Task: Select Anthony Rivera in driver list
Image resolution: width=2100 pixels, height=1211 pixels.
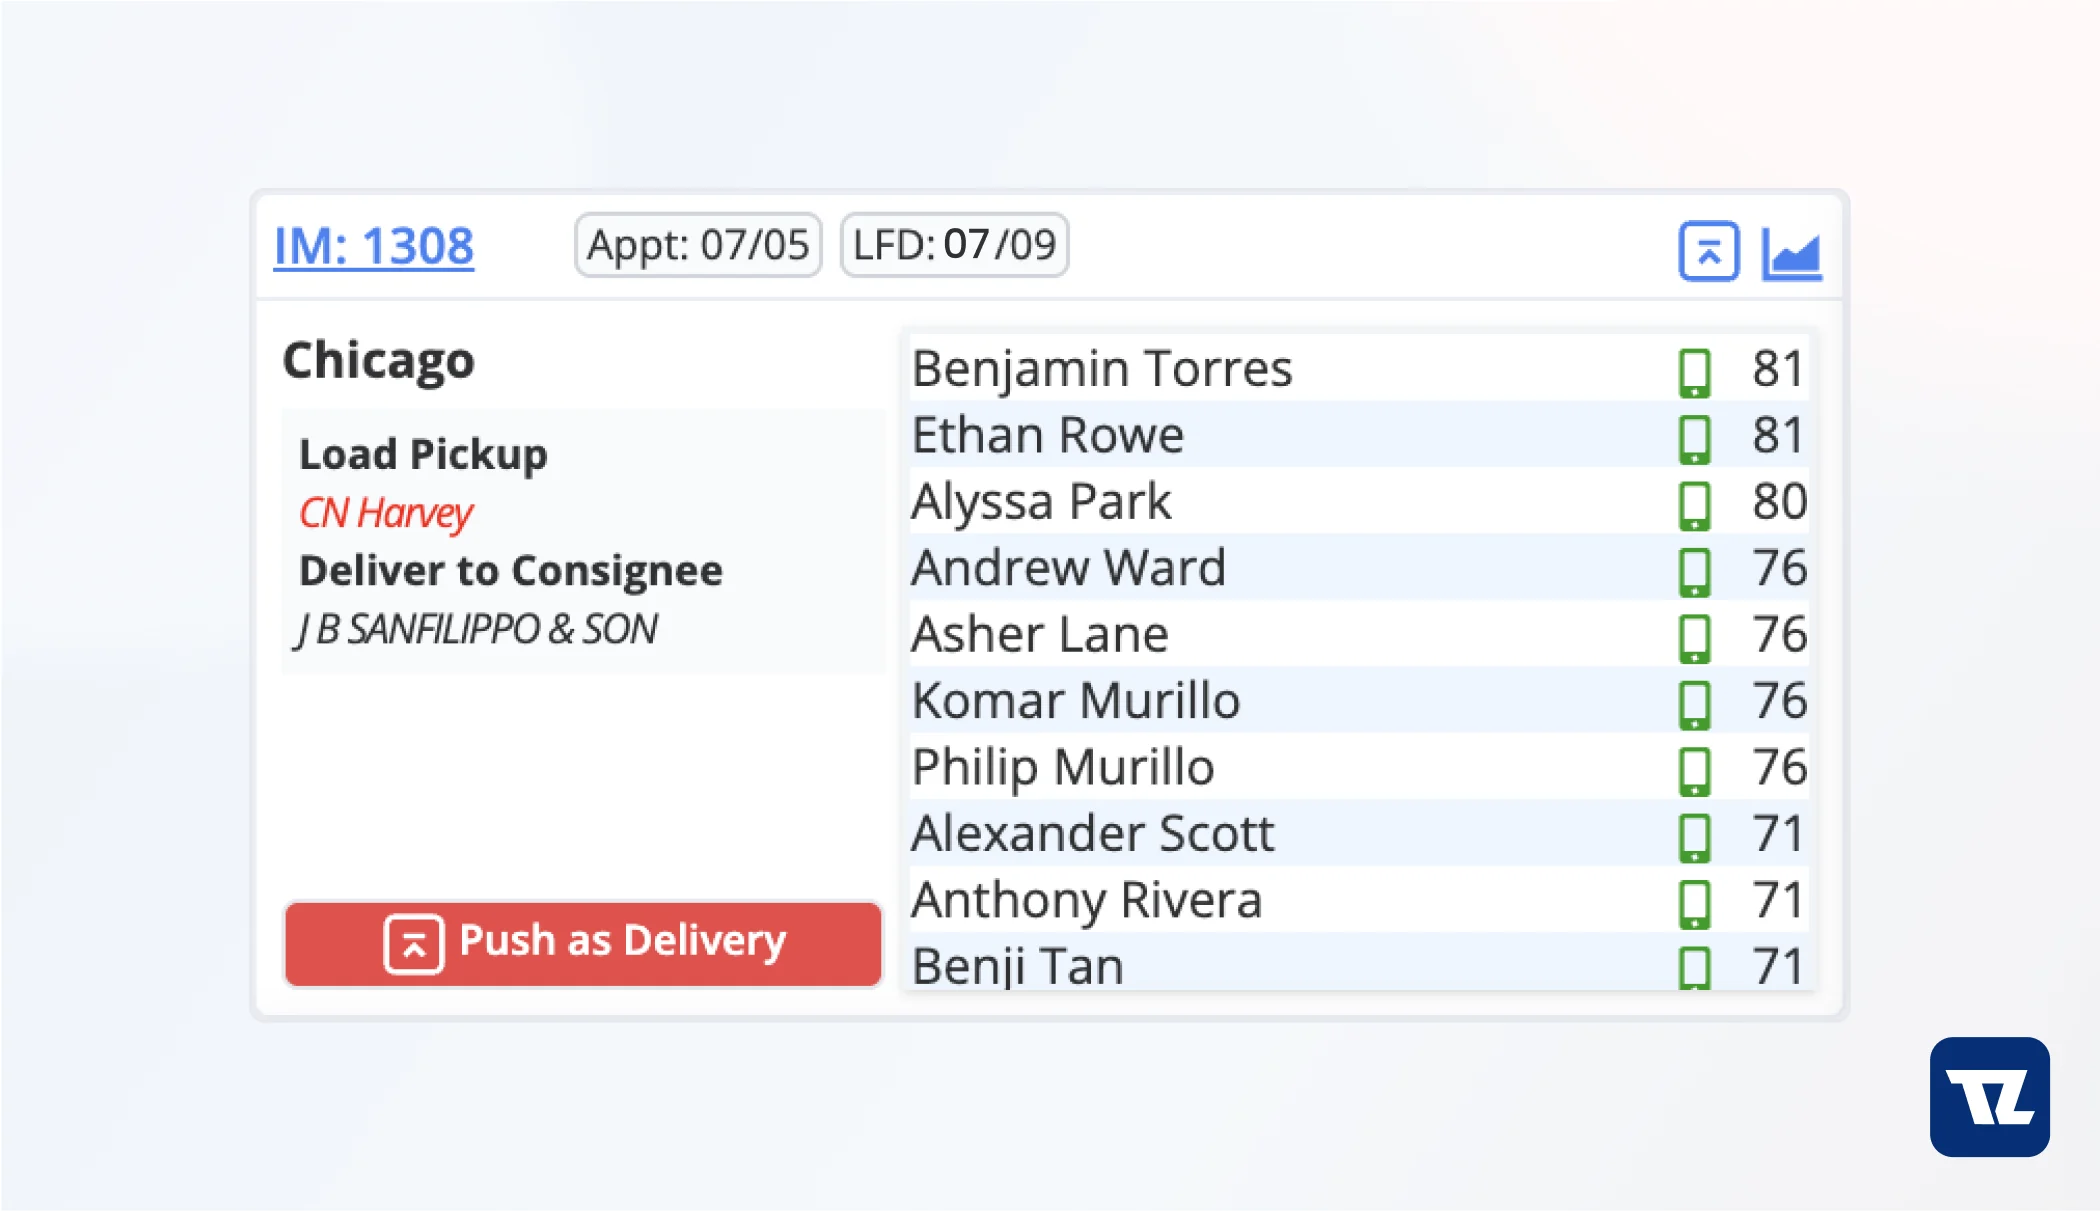Action: (1359, 899)
